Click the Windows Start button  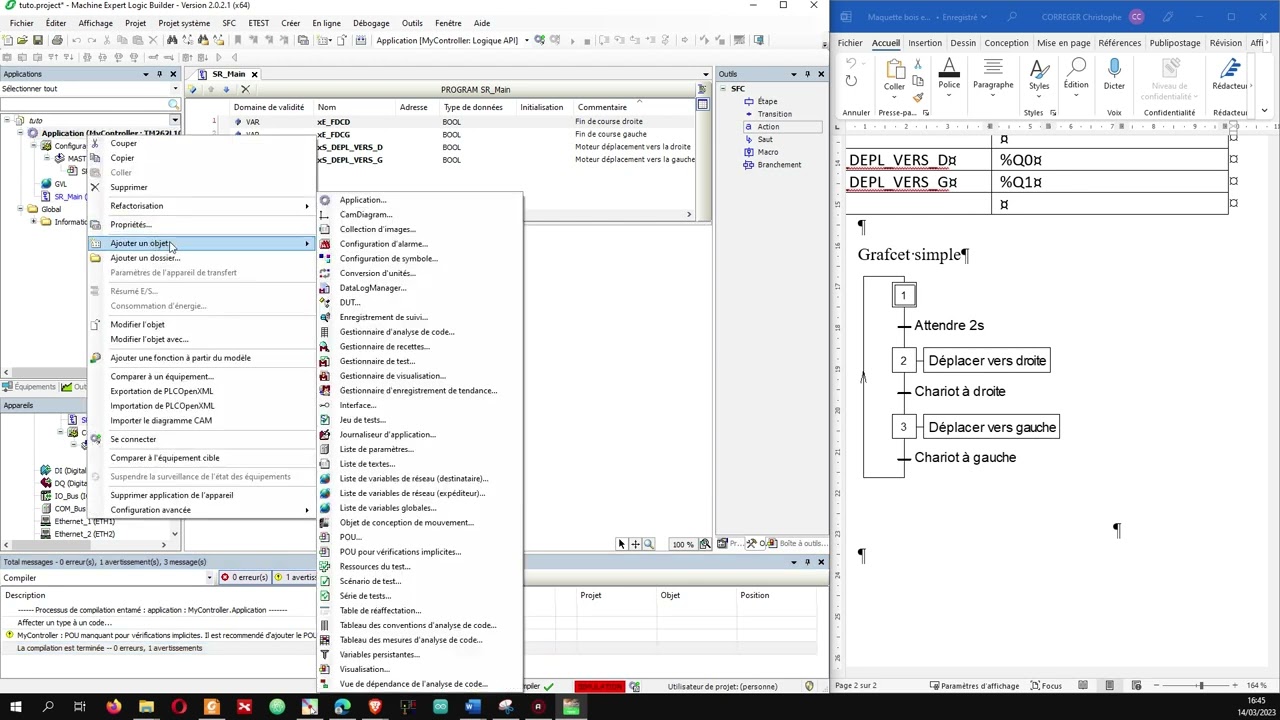(x=15, y=707)
